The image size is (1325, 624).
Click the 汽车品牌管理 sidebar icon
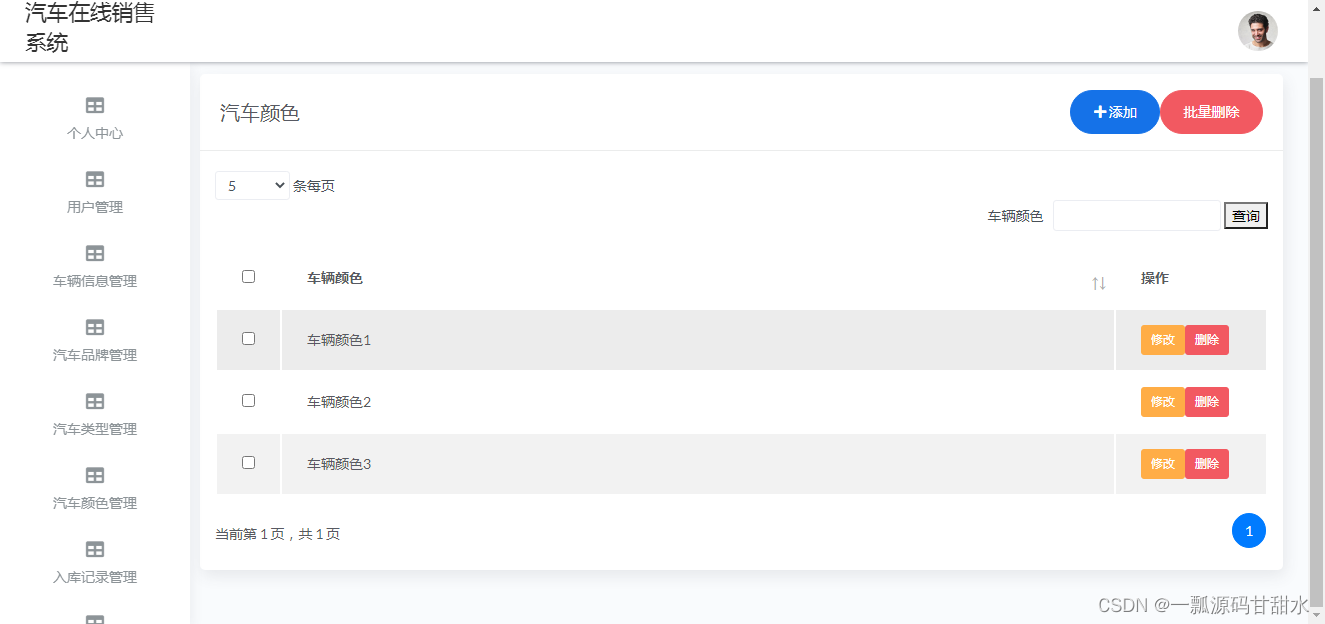pos(95,327)
